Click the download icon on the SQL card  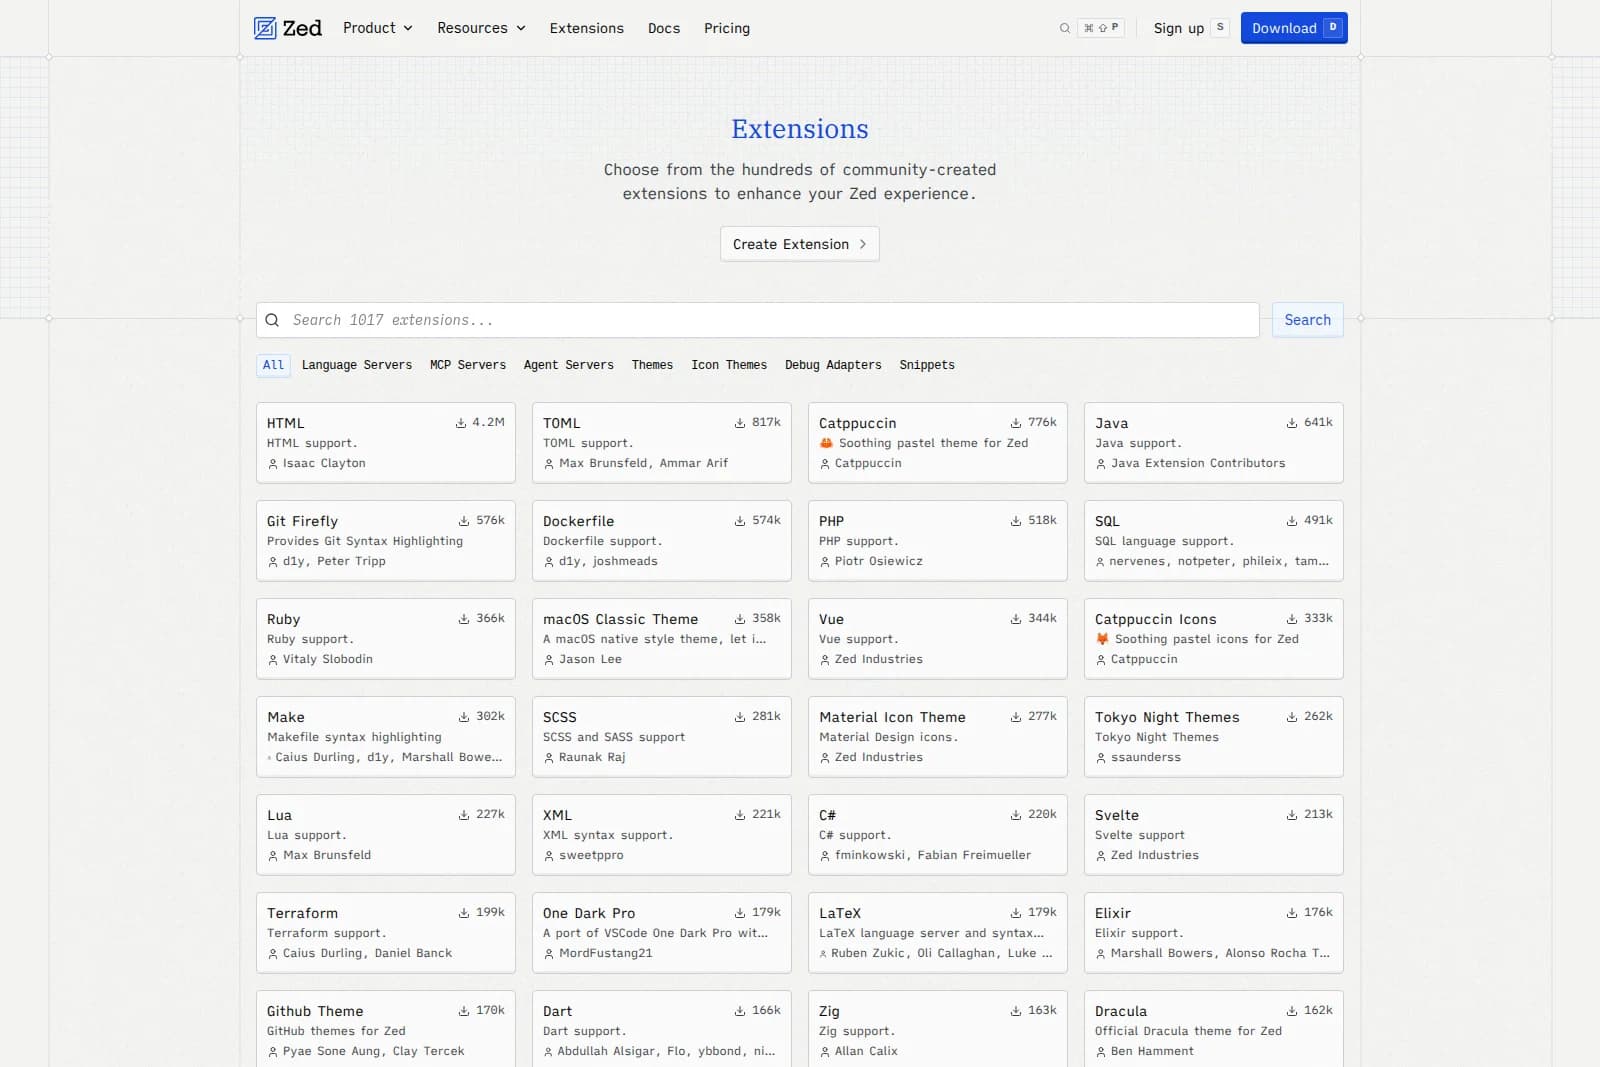pos(1290,520)
